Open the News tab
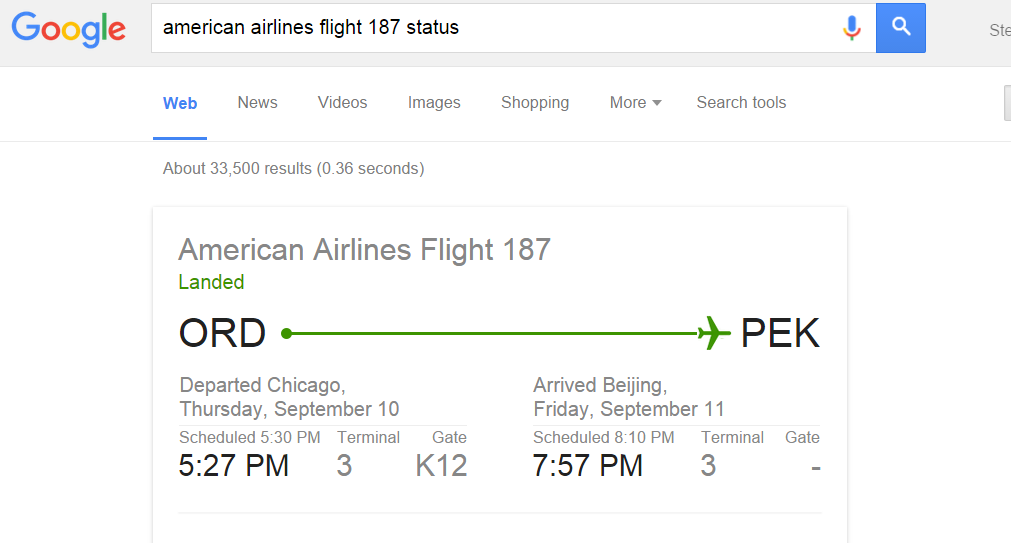Image resolution: width=1011 pixels, height=543 pixels. [257, 103]
